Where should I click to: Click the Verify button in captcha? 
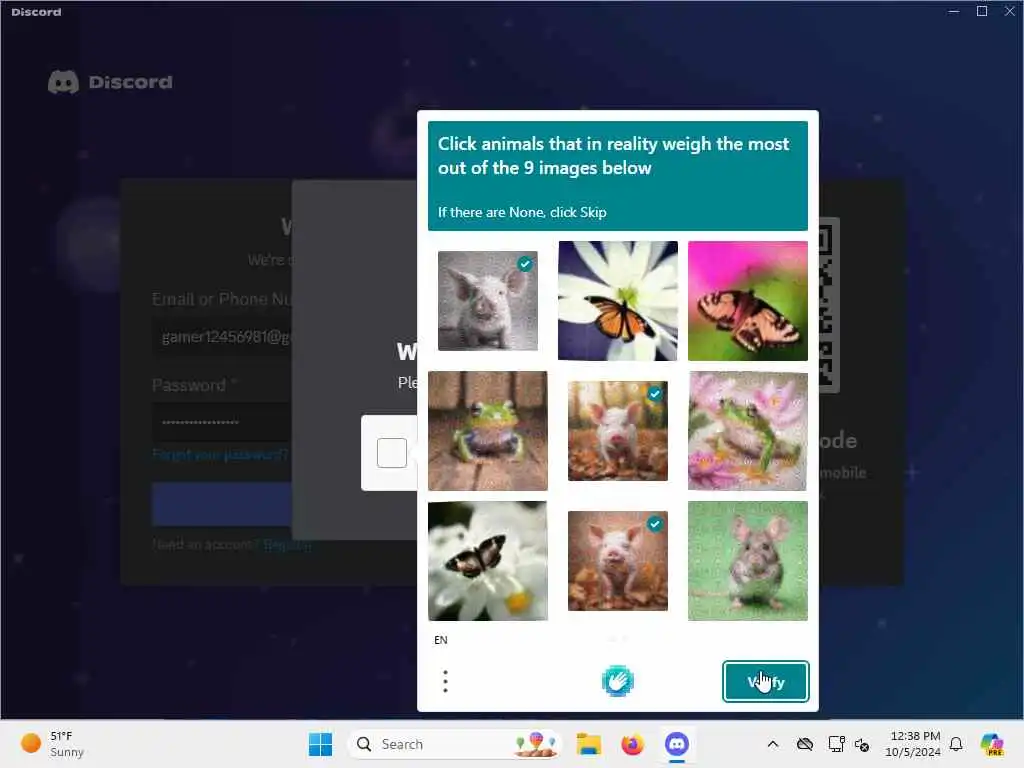click(x=765, y=682)
